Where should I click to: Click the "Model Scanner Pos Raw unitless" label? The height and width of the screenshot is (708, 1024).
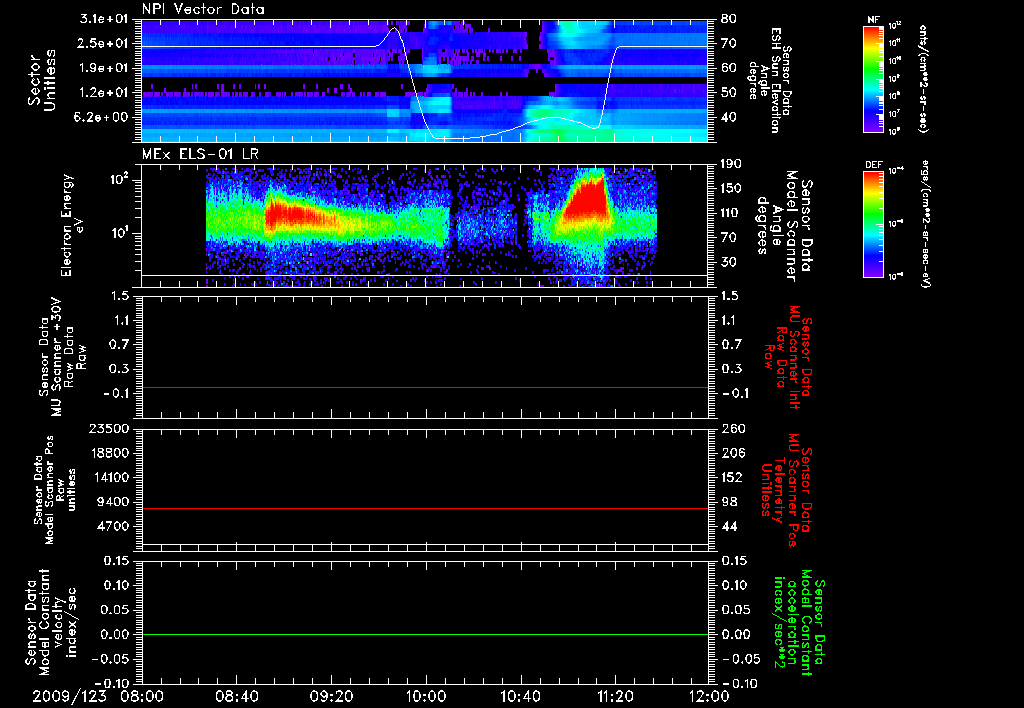pyautogui.click(x=54, y=490)
